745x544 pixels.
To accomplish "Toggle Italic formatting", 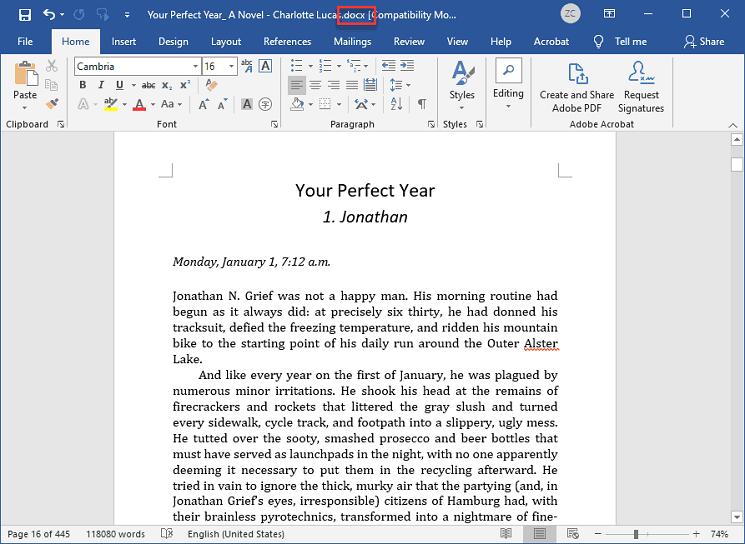I will [101, 85].
